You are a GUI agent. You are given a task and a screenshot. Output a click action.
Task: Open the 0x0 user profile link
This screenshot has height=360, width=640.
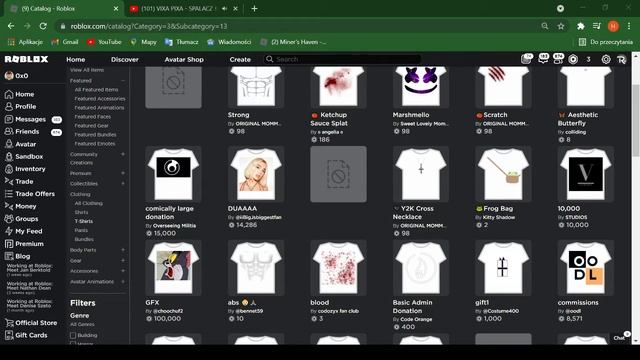17,76
